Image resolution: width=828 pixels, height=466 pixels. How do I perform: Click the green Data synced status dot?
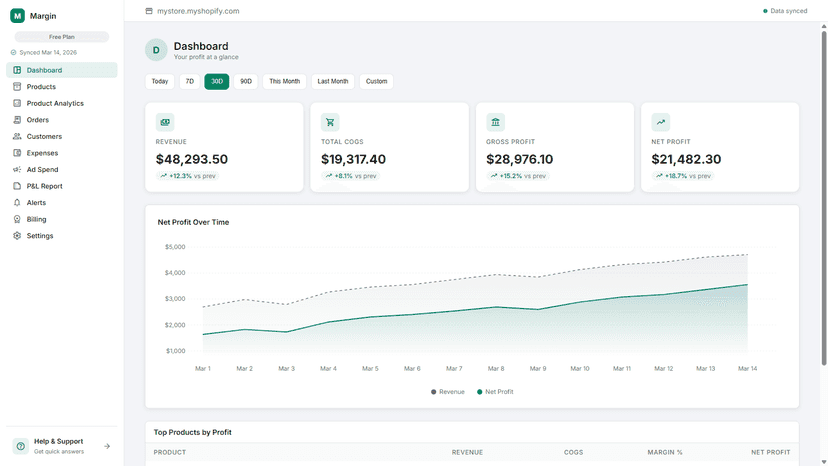point(765,11)
